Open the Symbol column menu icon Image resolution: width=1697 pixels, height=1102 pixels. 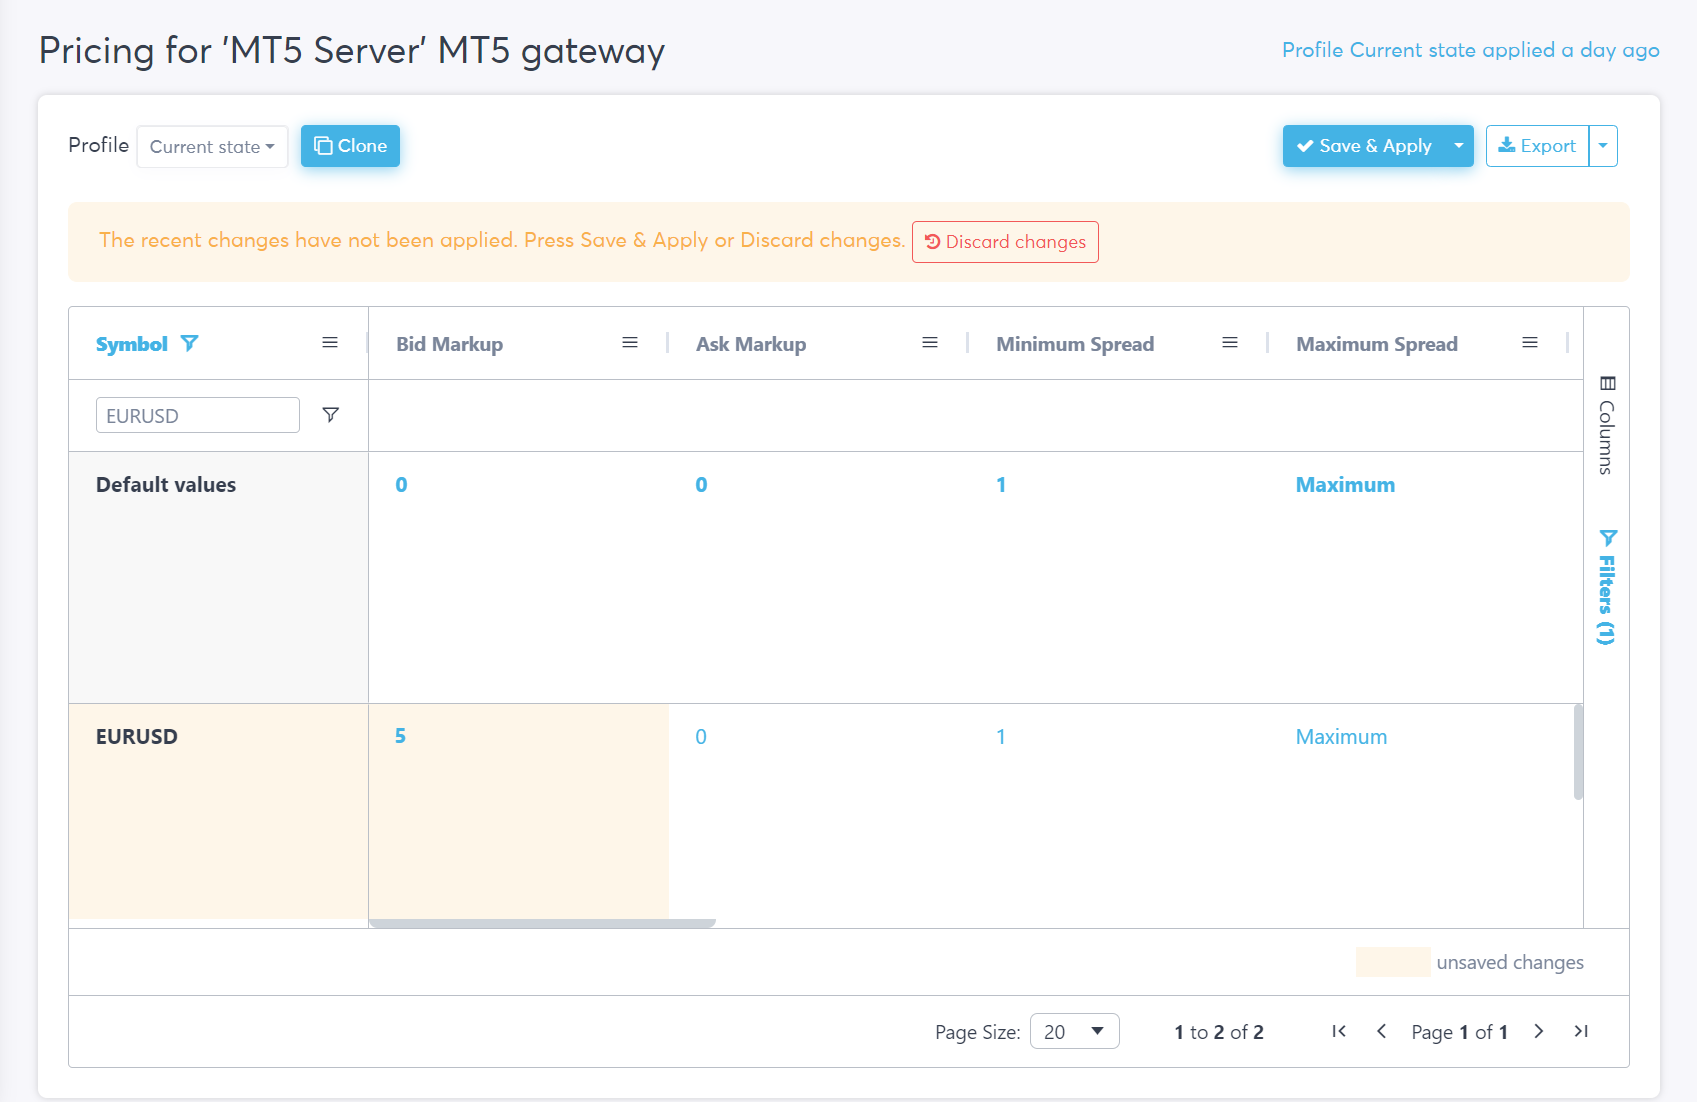tap(330, 343)
